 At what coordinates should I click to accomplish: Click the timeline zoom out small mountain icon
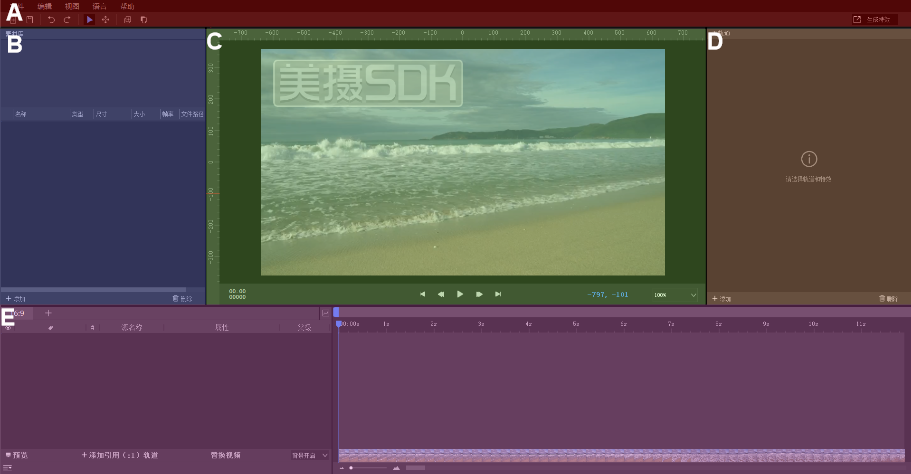[x=342, y=468]
